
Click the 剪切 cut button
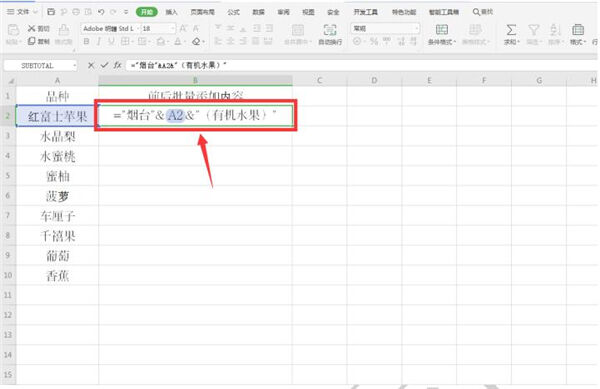(x=39, y=28)
